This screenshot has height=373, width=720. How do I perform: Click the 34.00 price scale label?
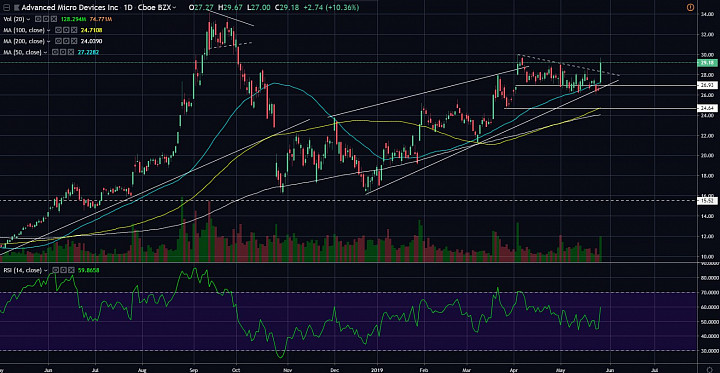pos(706,14)
